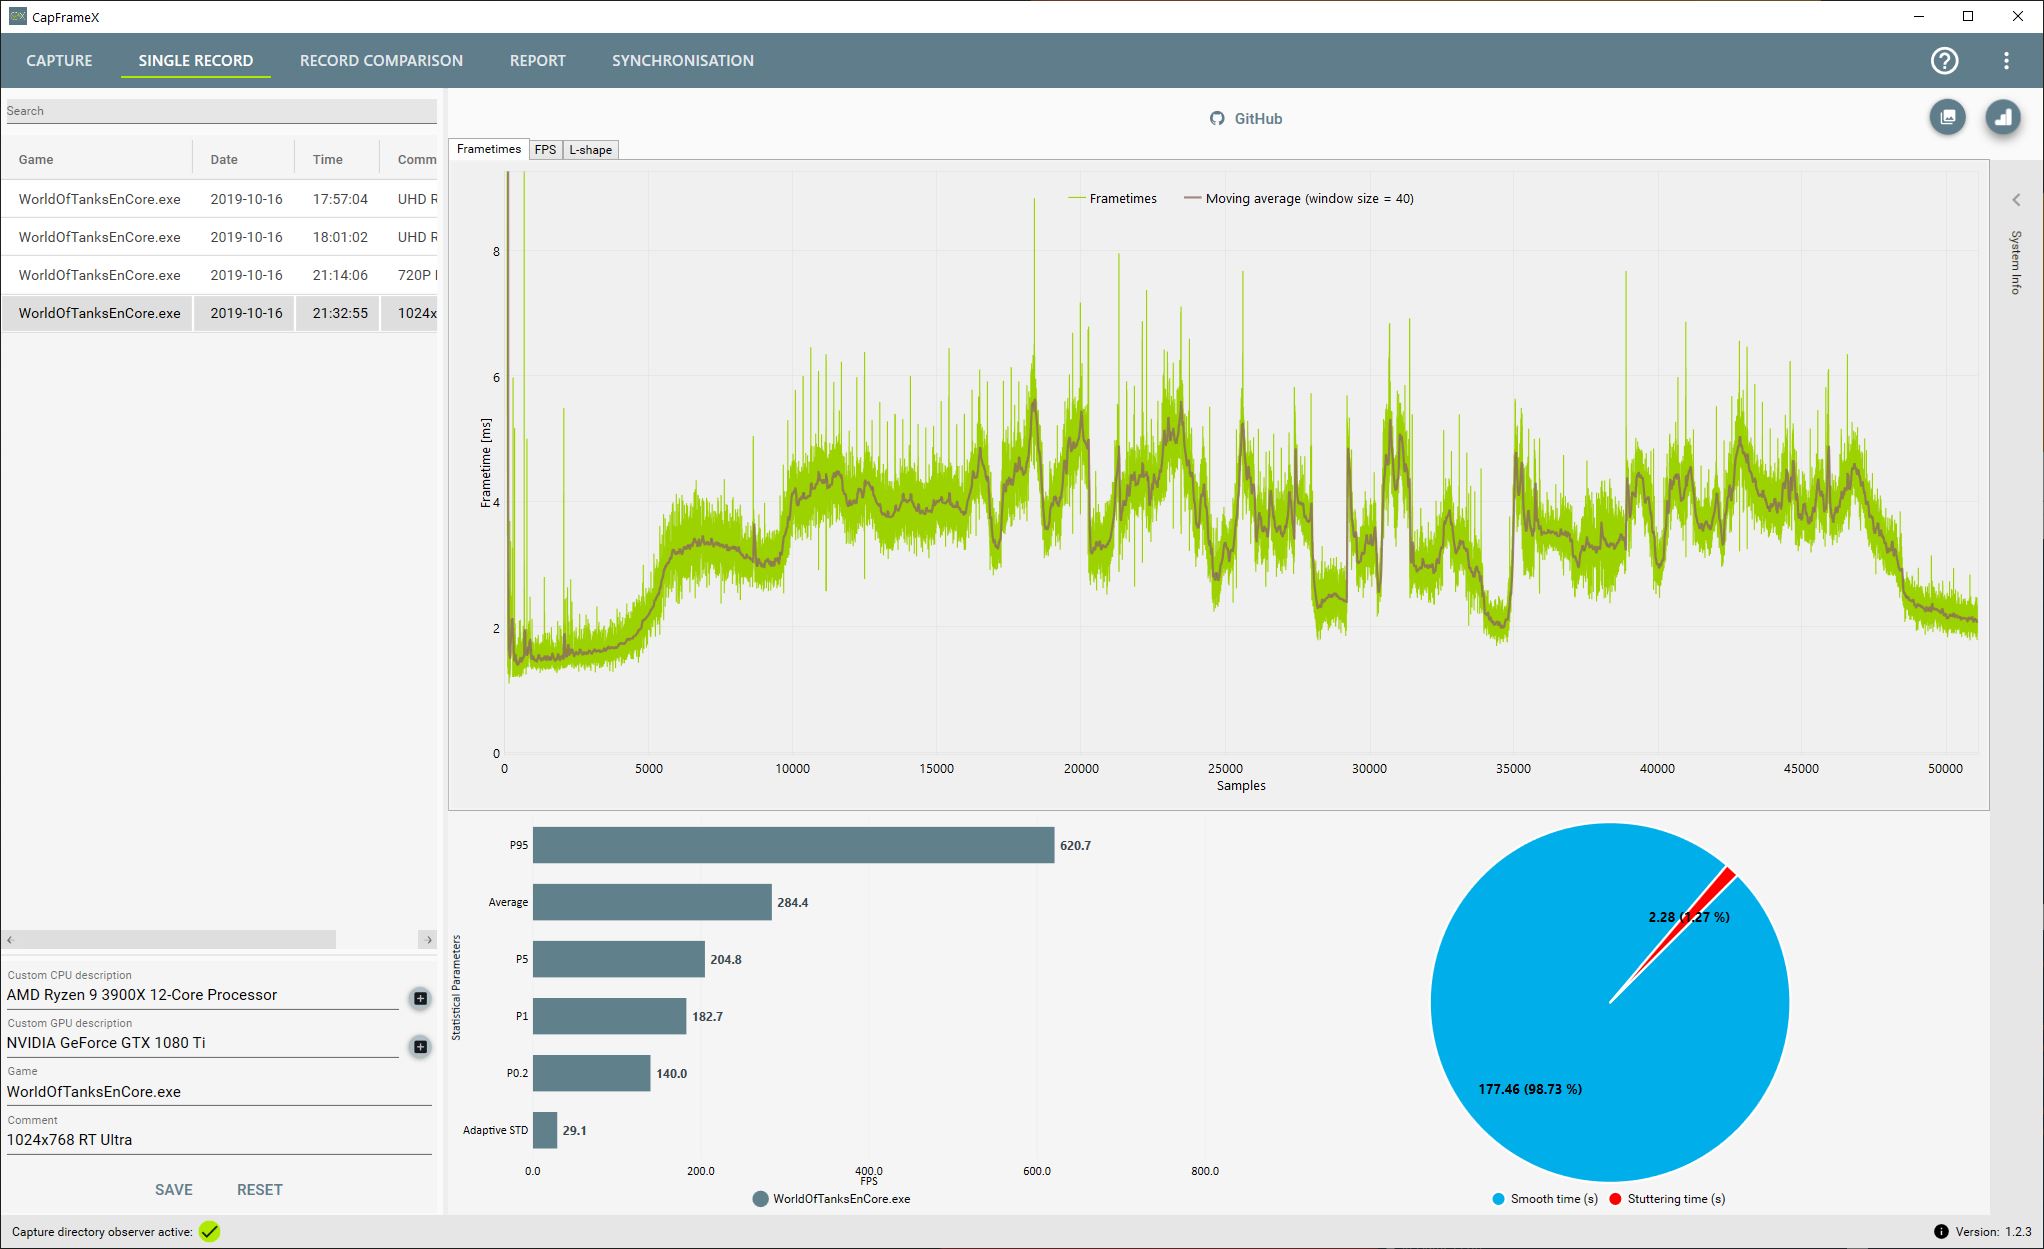Add custom CPU description plus icon
The height and width of the screenshot is (1249, 2044).
(x=420, y=998)
